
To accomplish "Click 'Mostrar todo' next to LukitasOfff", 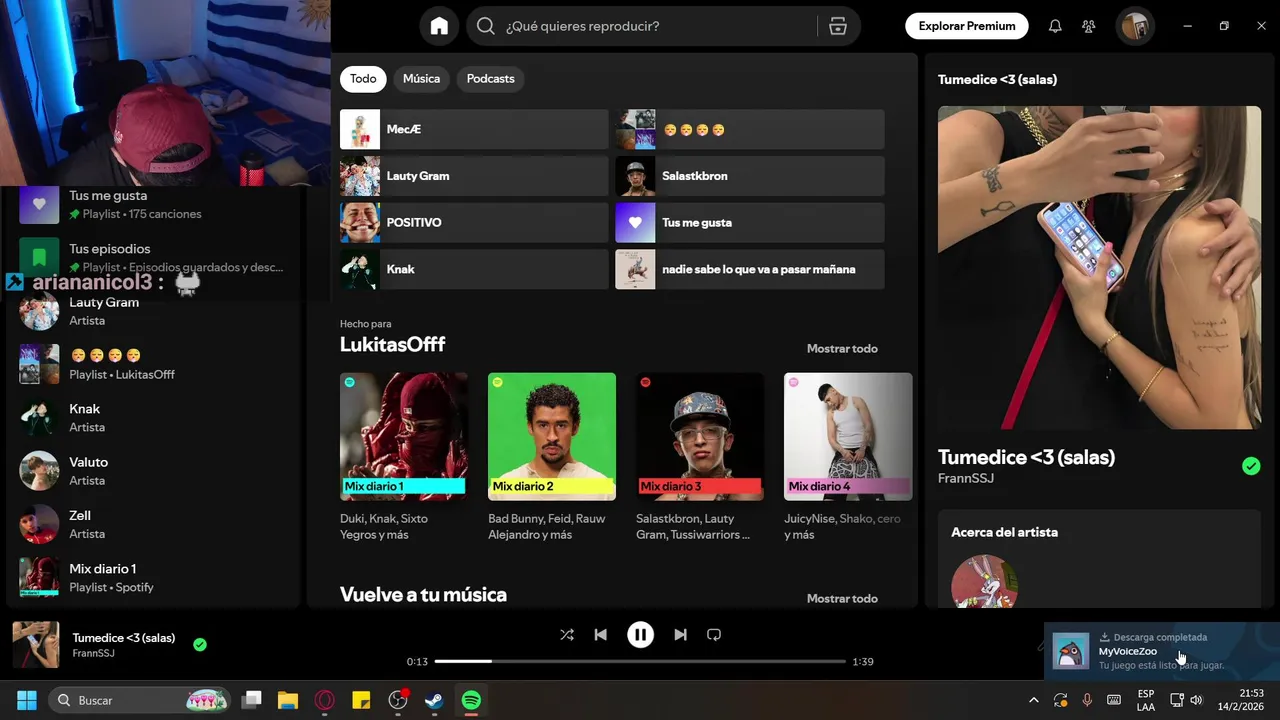I will tap(842, 348).
